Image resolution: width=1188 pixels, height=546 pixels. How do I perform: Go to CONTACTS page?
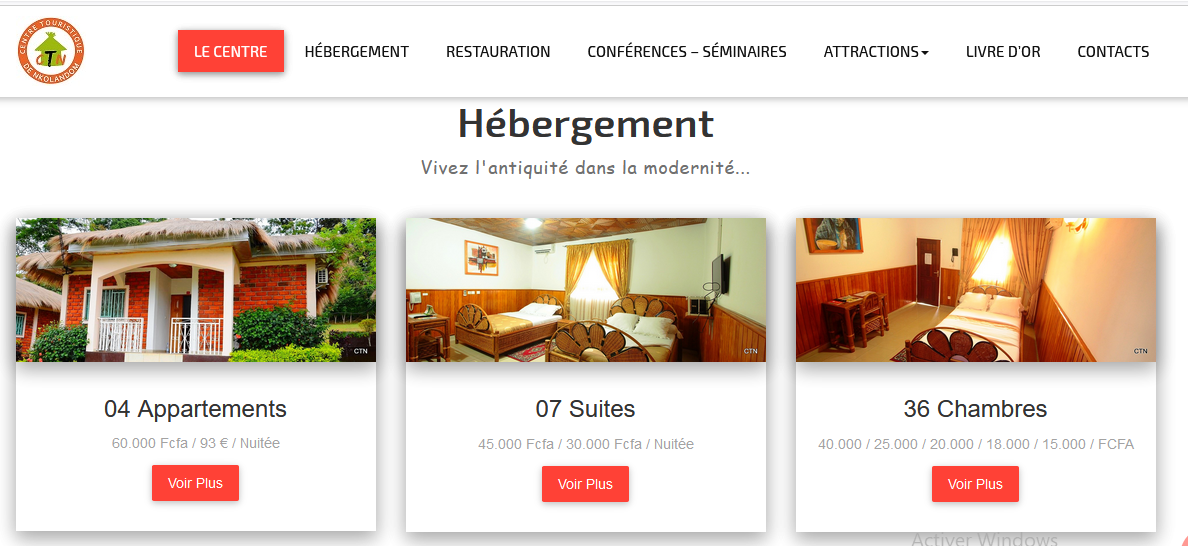[x=1113, y=51]
